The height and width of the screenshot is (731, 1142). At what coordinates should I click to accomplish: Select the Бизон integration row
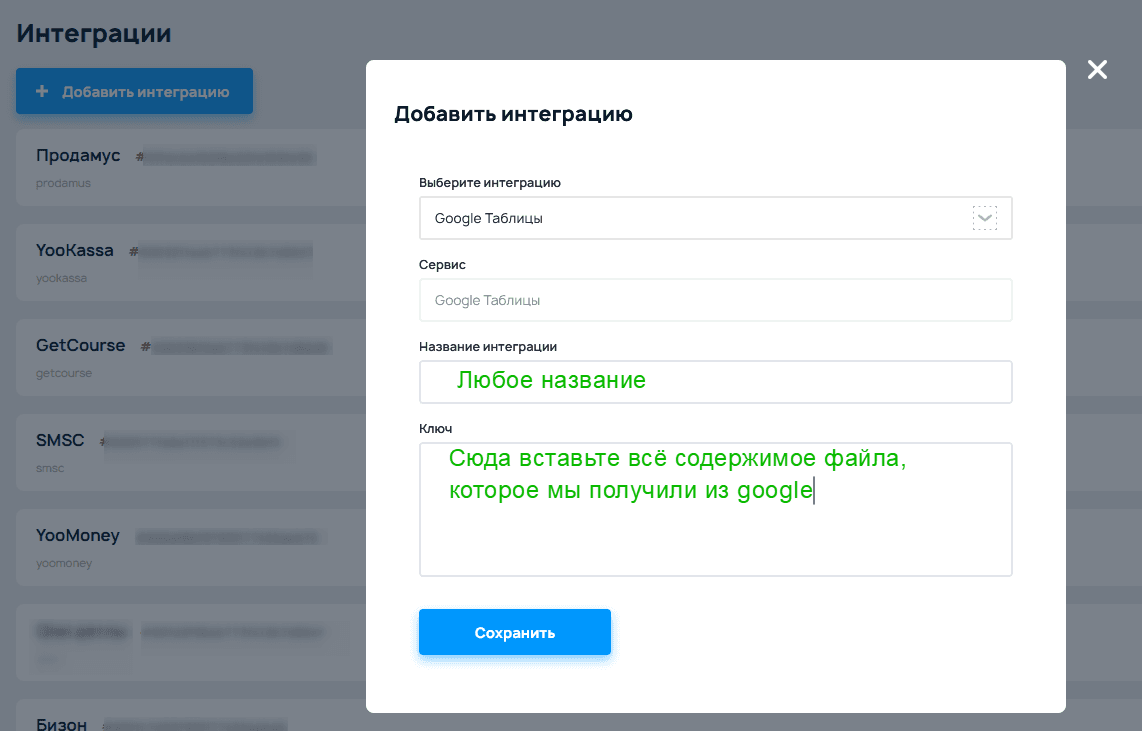(61, 724)
